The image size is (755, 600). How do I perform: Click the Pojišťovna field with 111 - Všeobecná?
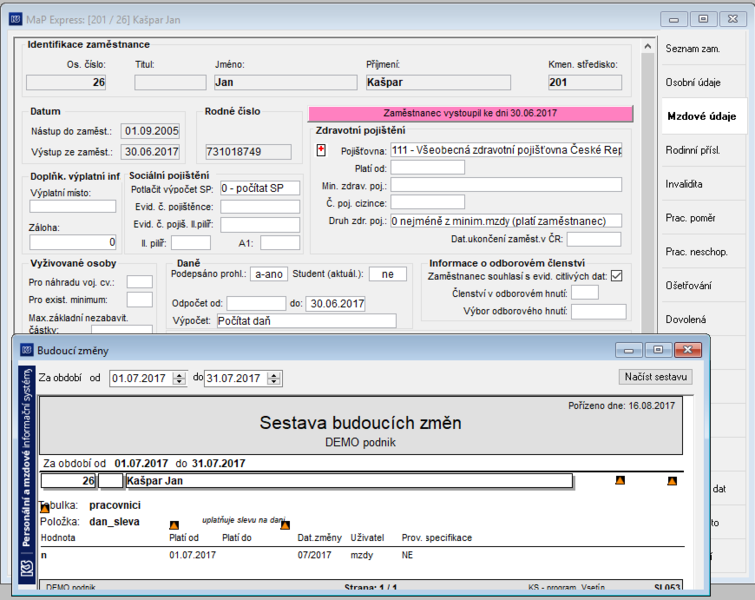pos(506,150)
